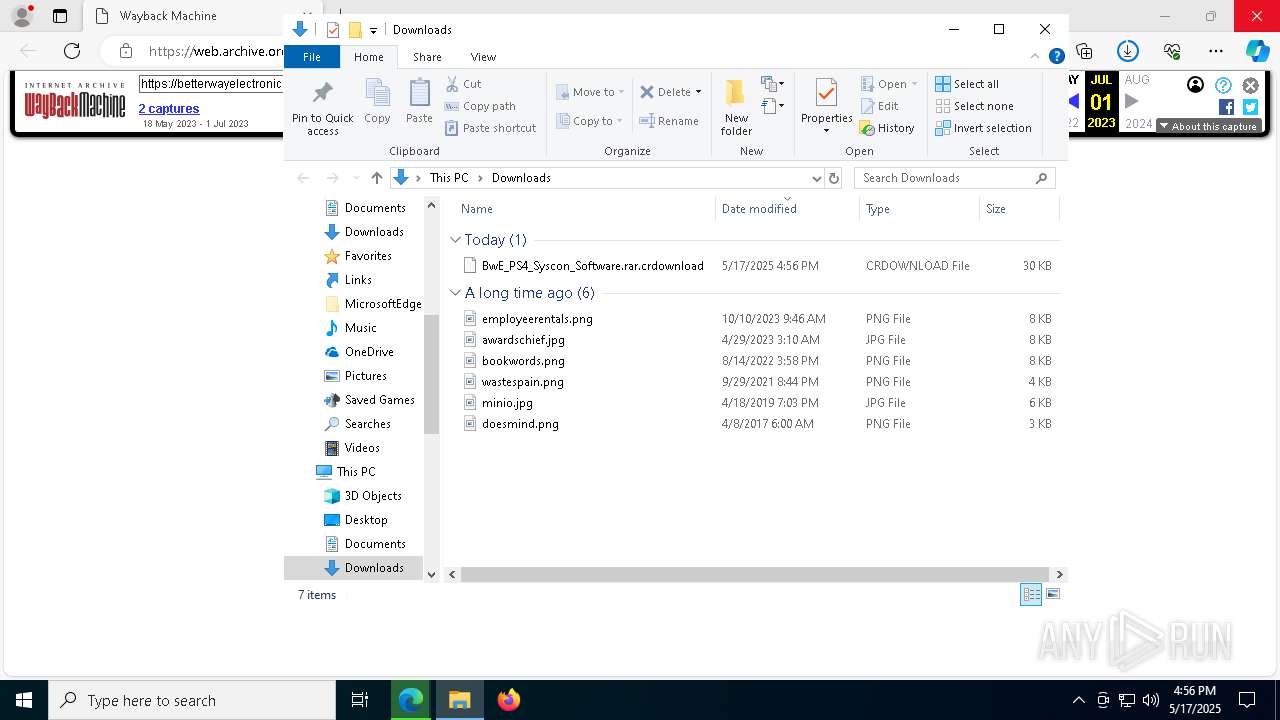Click navigation pane vertical scrollbar

pos(432,375)
